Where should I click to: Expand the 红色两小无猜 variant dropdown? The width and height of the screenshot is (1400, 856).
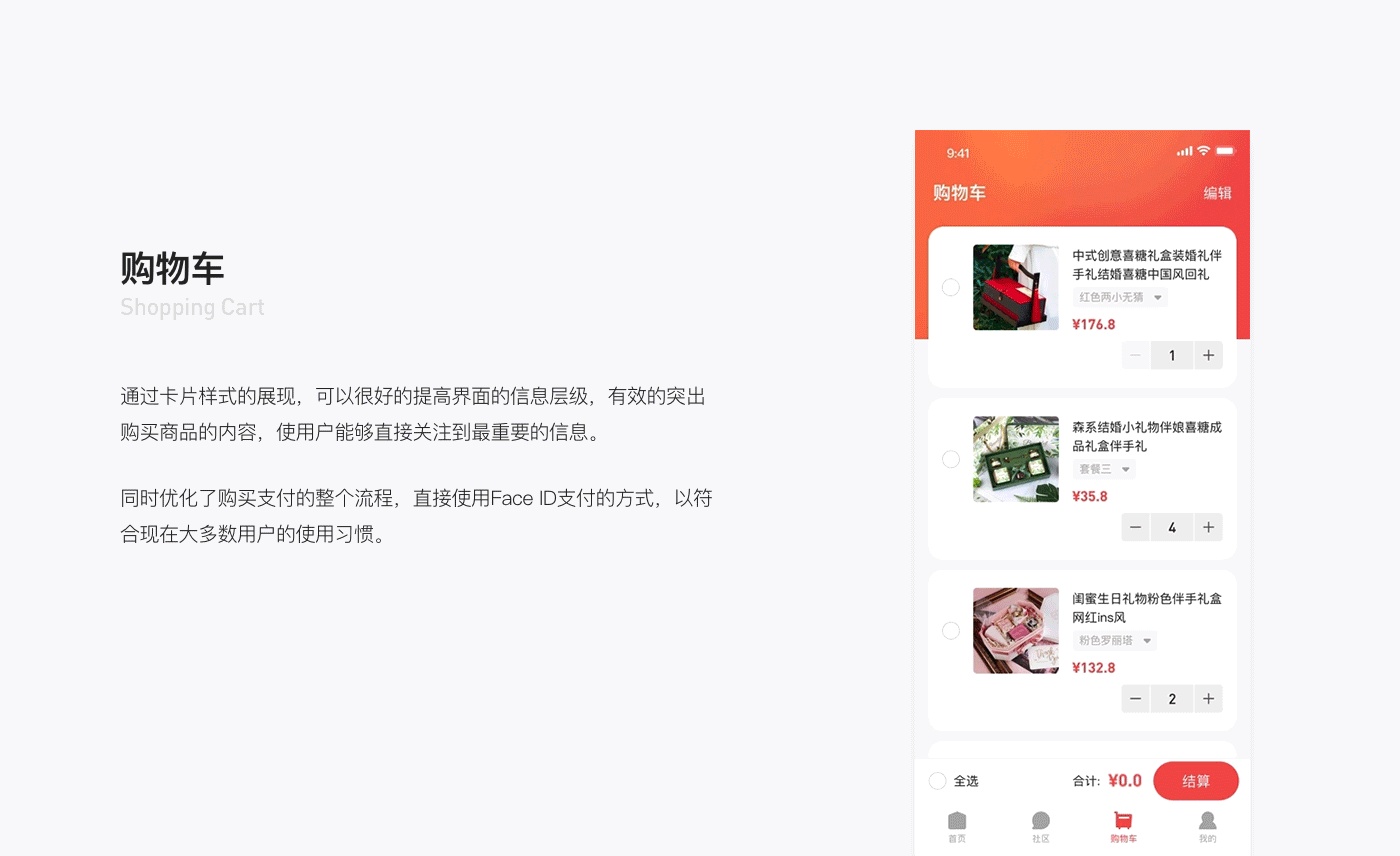coord(1120,297)
